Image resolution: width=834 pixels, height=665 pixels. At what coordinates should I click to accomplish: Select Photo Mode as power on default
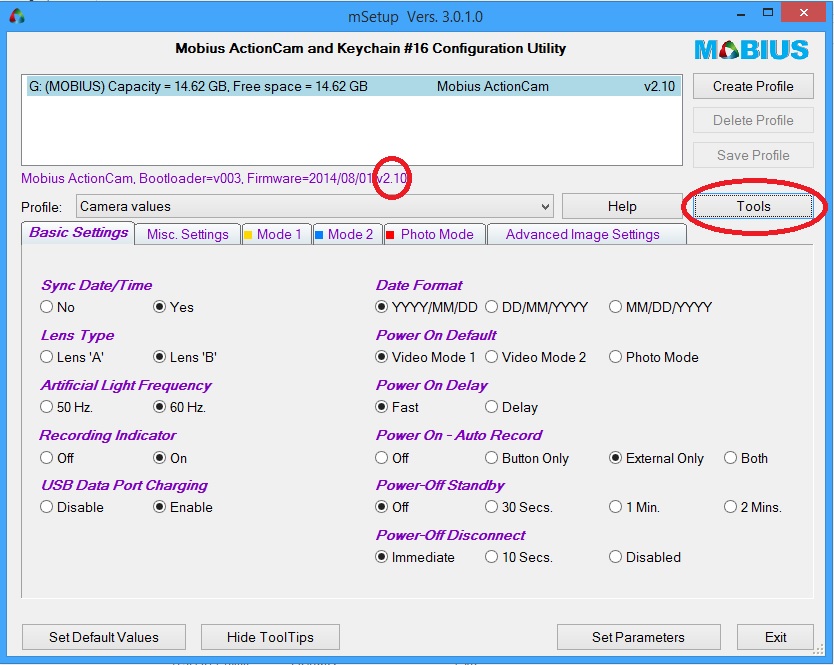[x=616, y=357]
